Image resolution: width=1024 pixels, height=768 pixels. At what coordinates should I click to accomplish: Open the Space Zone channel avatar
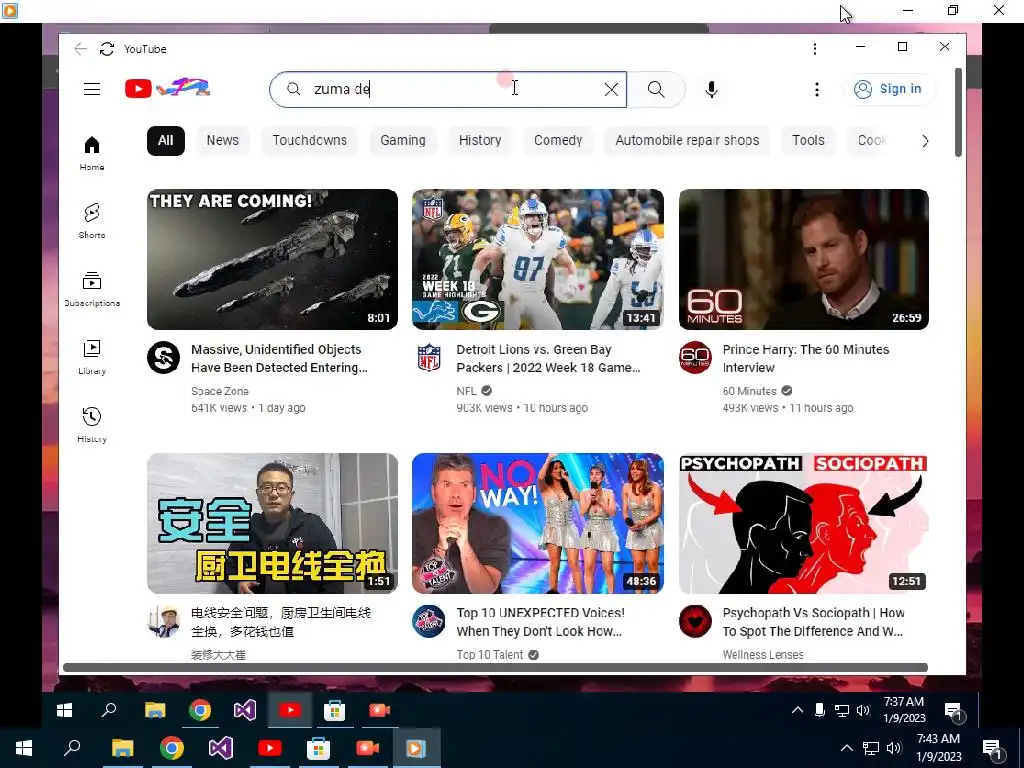point(163,357)
